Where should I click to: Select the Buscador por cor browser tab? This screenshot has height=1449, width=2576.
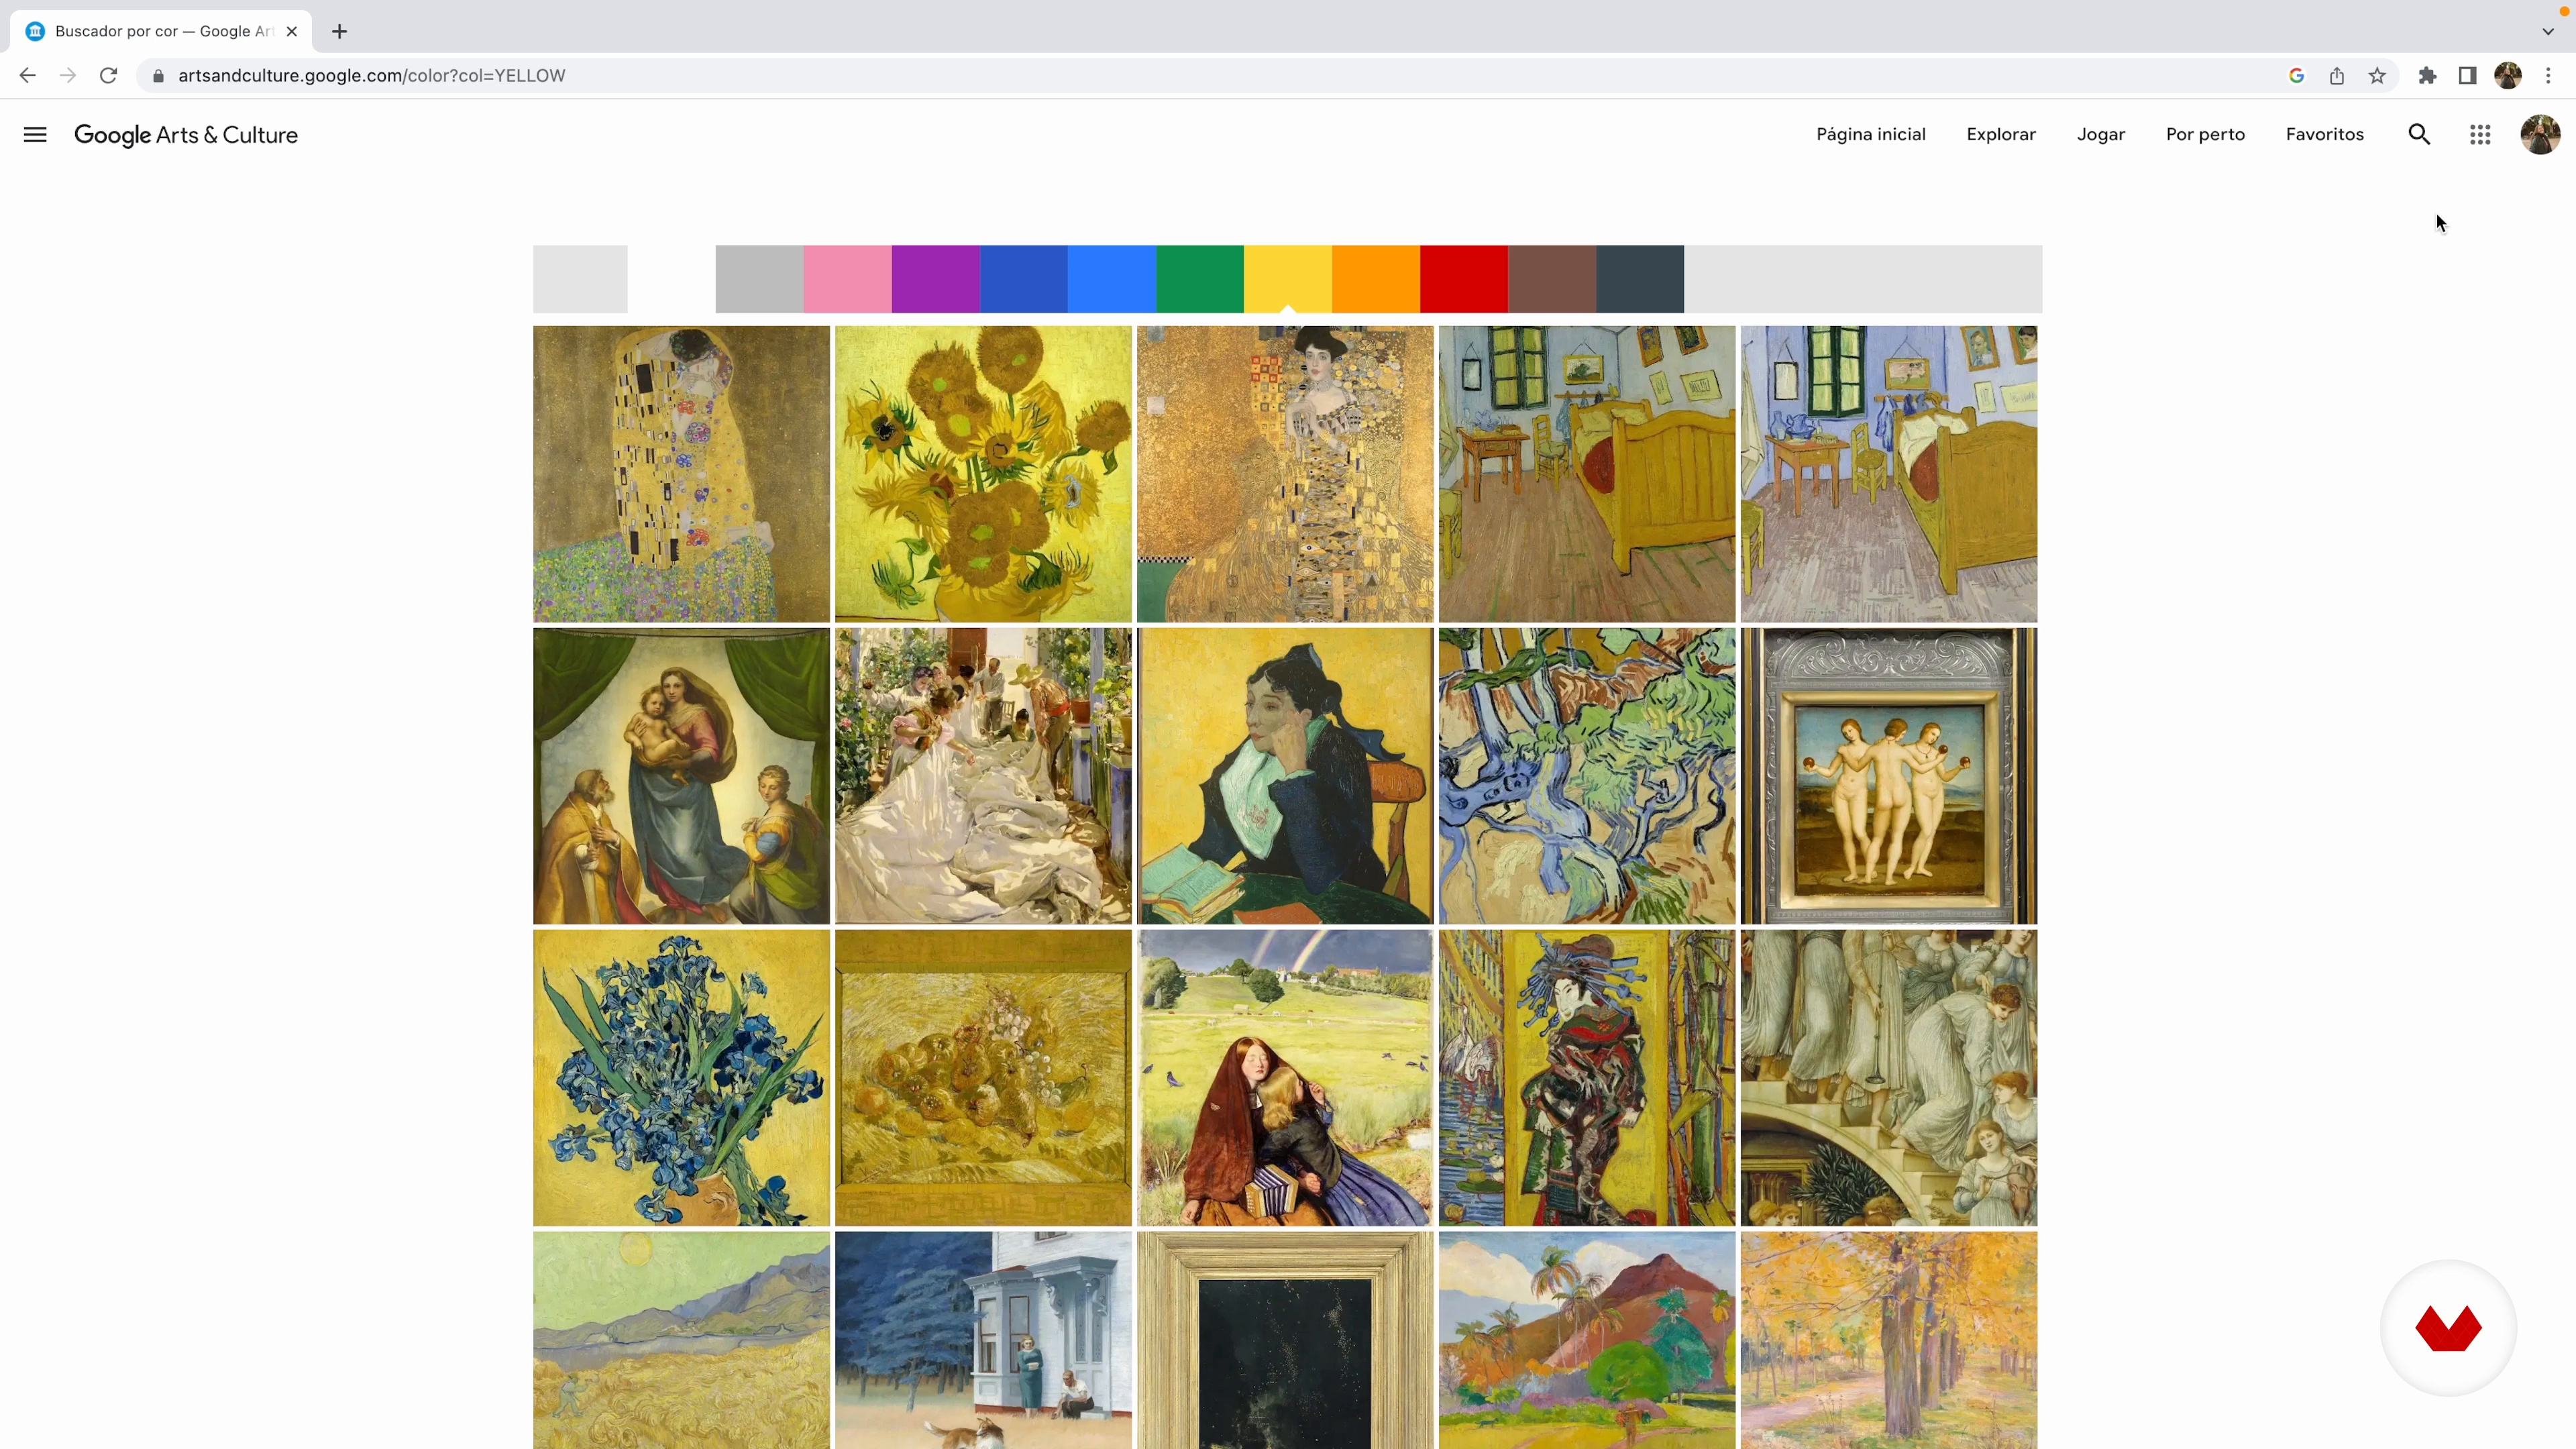[162, 32]
